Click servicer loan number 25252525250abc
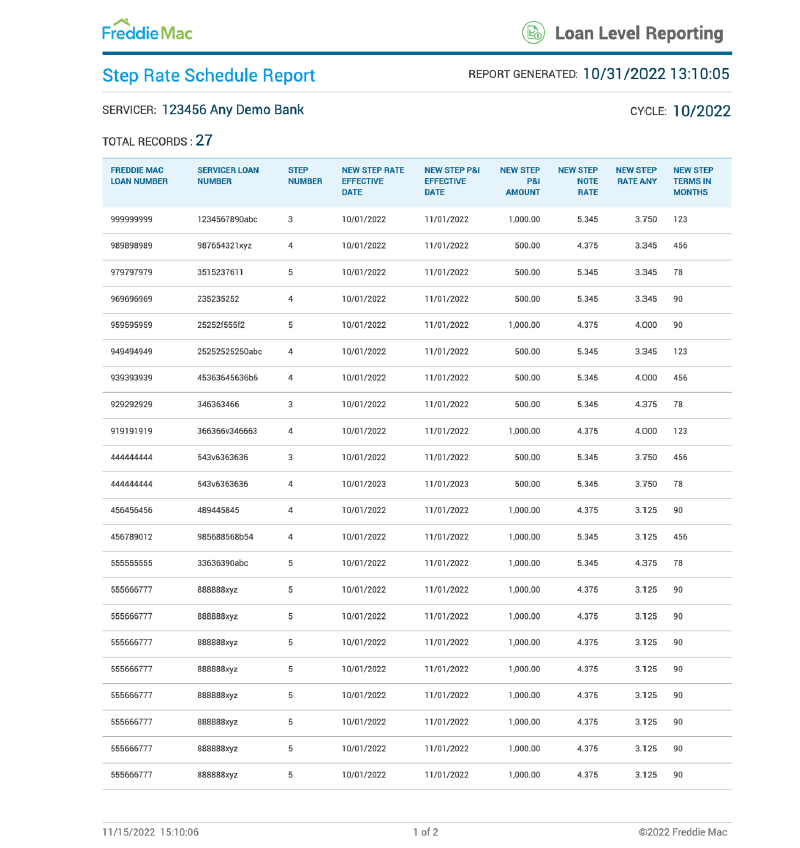Image resolution: width=800 pixels, height=848 pixels. [230, 352]
